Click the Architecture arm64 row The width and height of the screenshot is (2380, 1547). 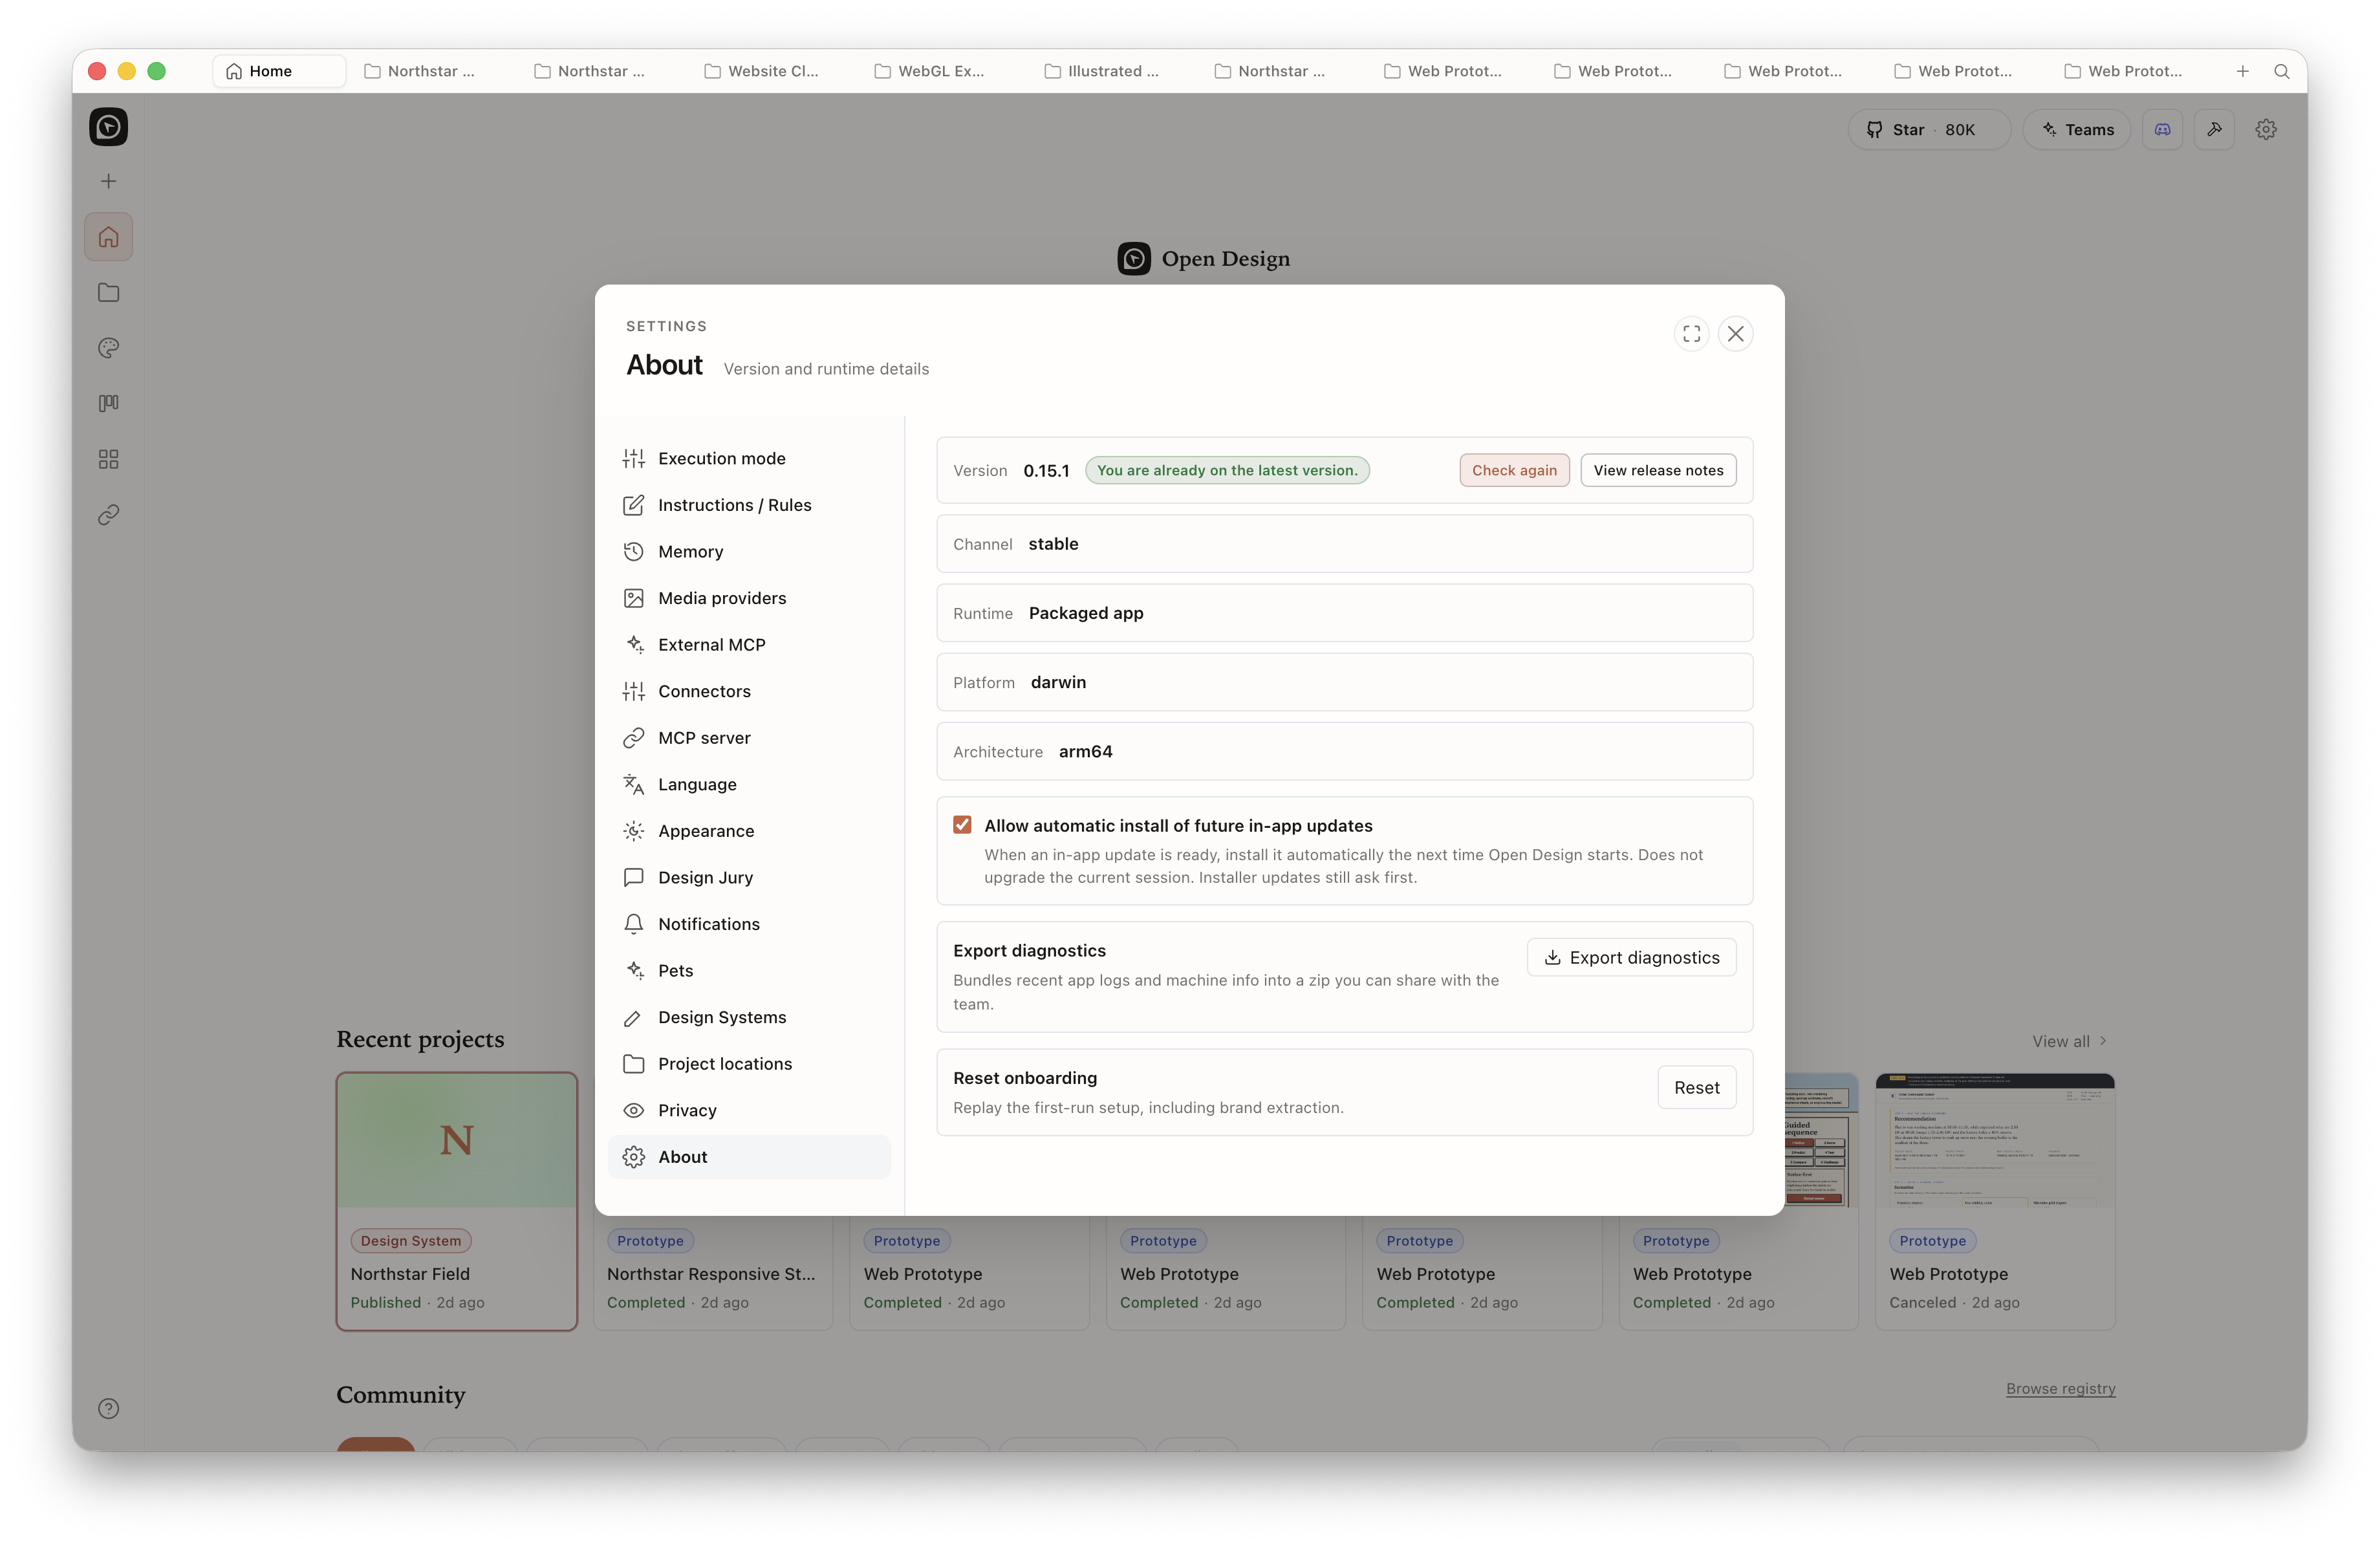coord(1344,751)
